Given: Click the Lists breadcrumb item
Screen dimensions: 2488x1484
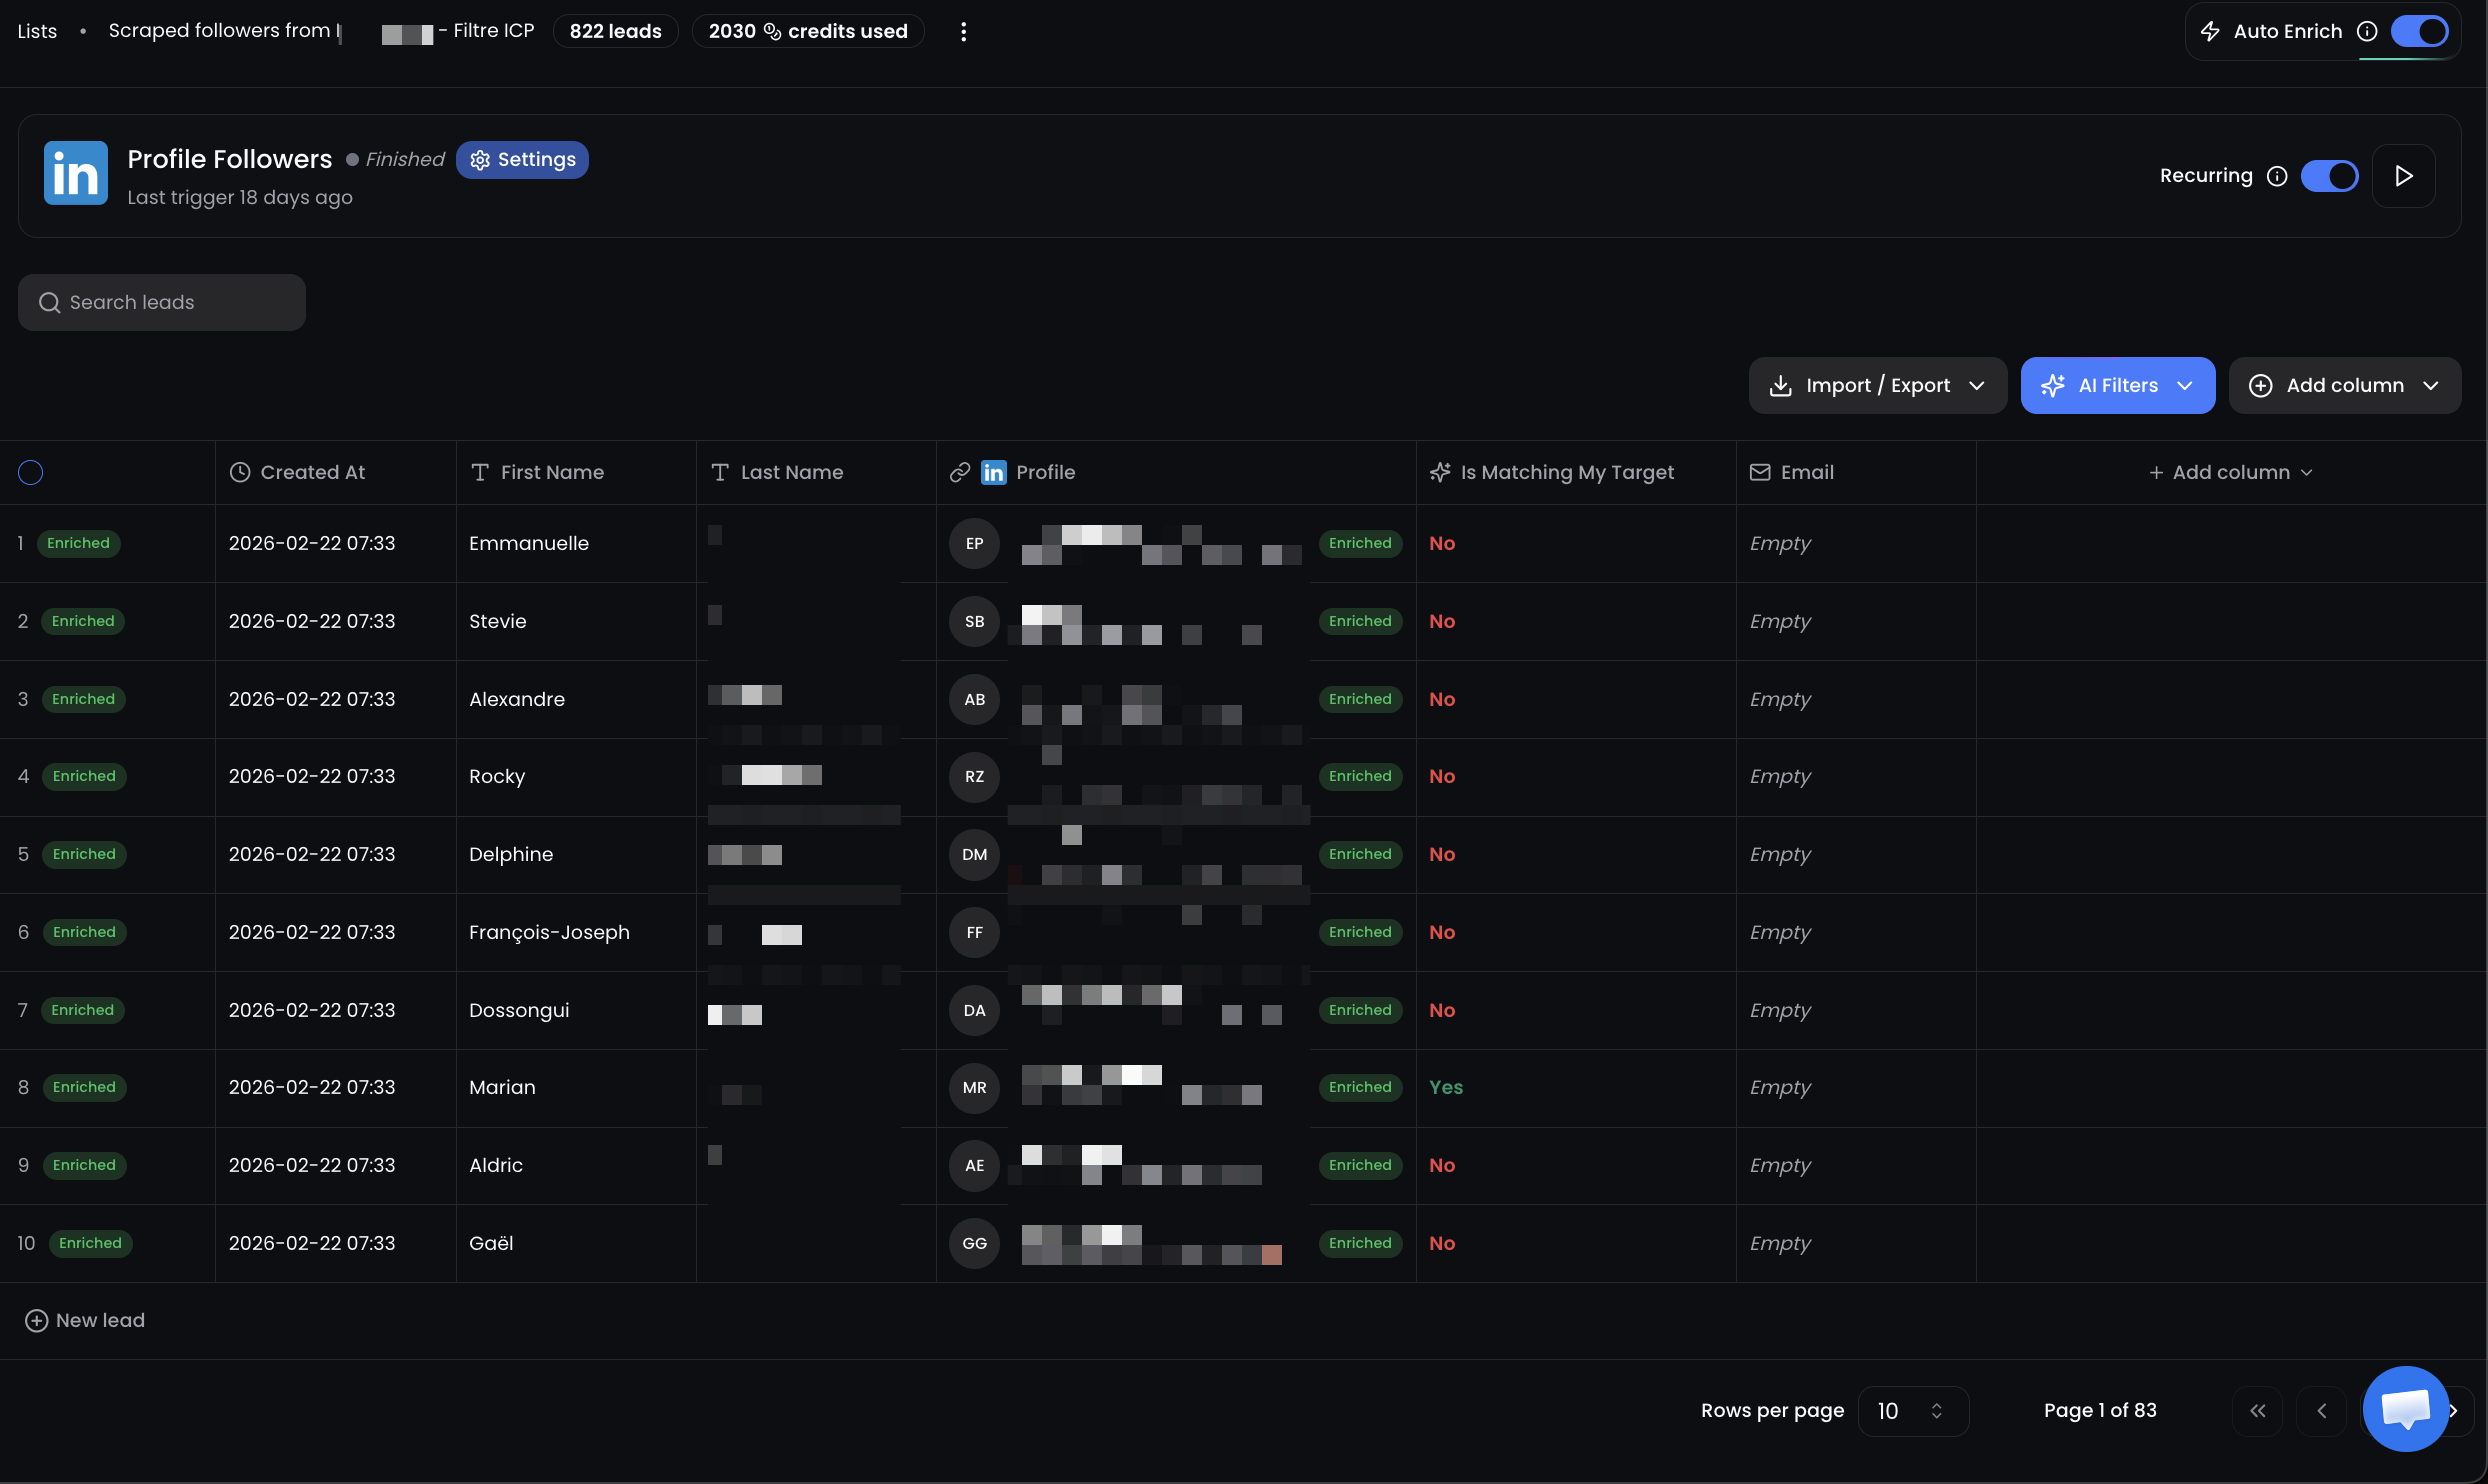Looking at the screenshot, I should pos(37,32).
